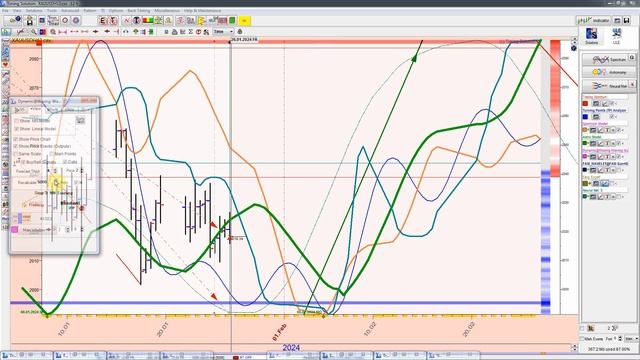Open the File menu
This screenshot has height=360, width=640.
tap(5, 11)
